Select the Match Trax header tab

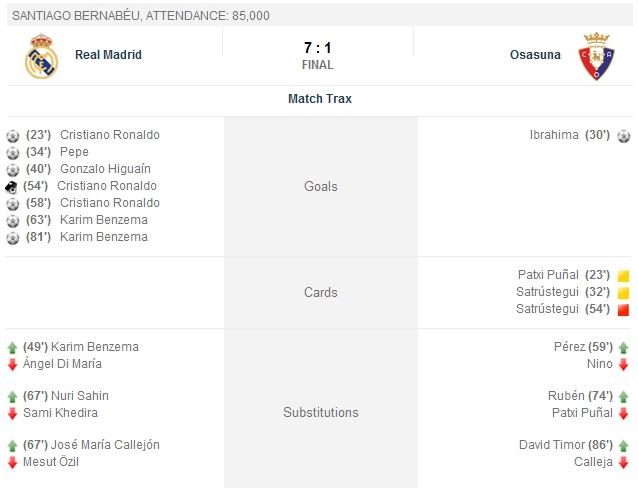319,99
